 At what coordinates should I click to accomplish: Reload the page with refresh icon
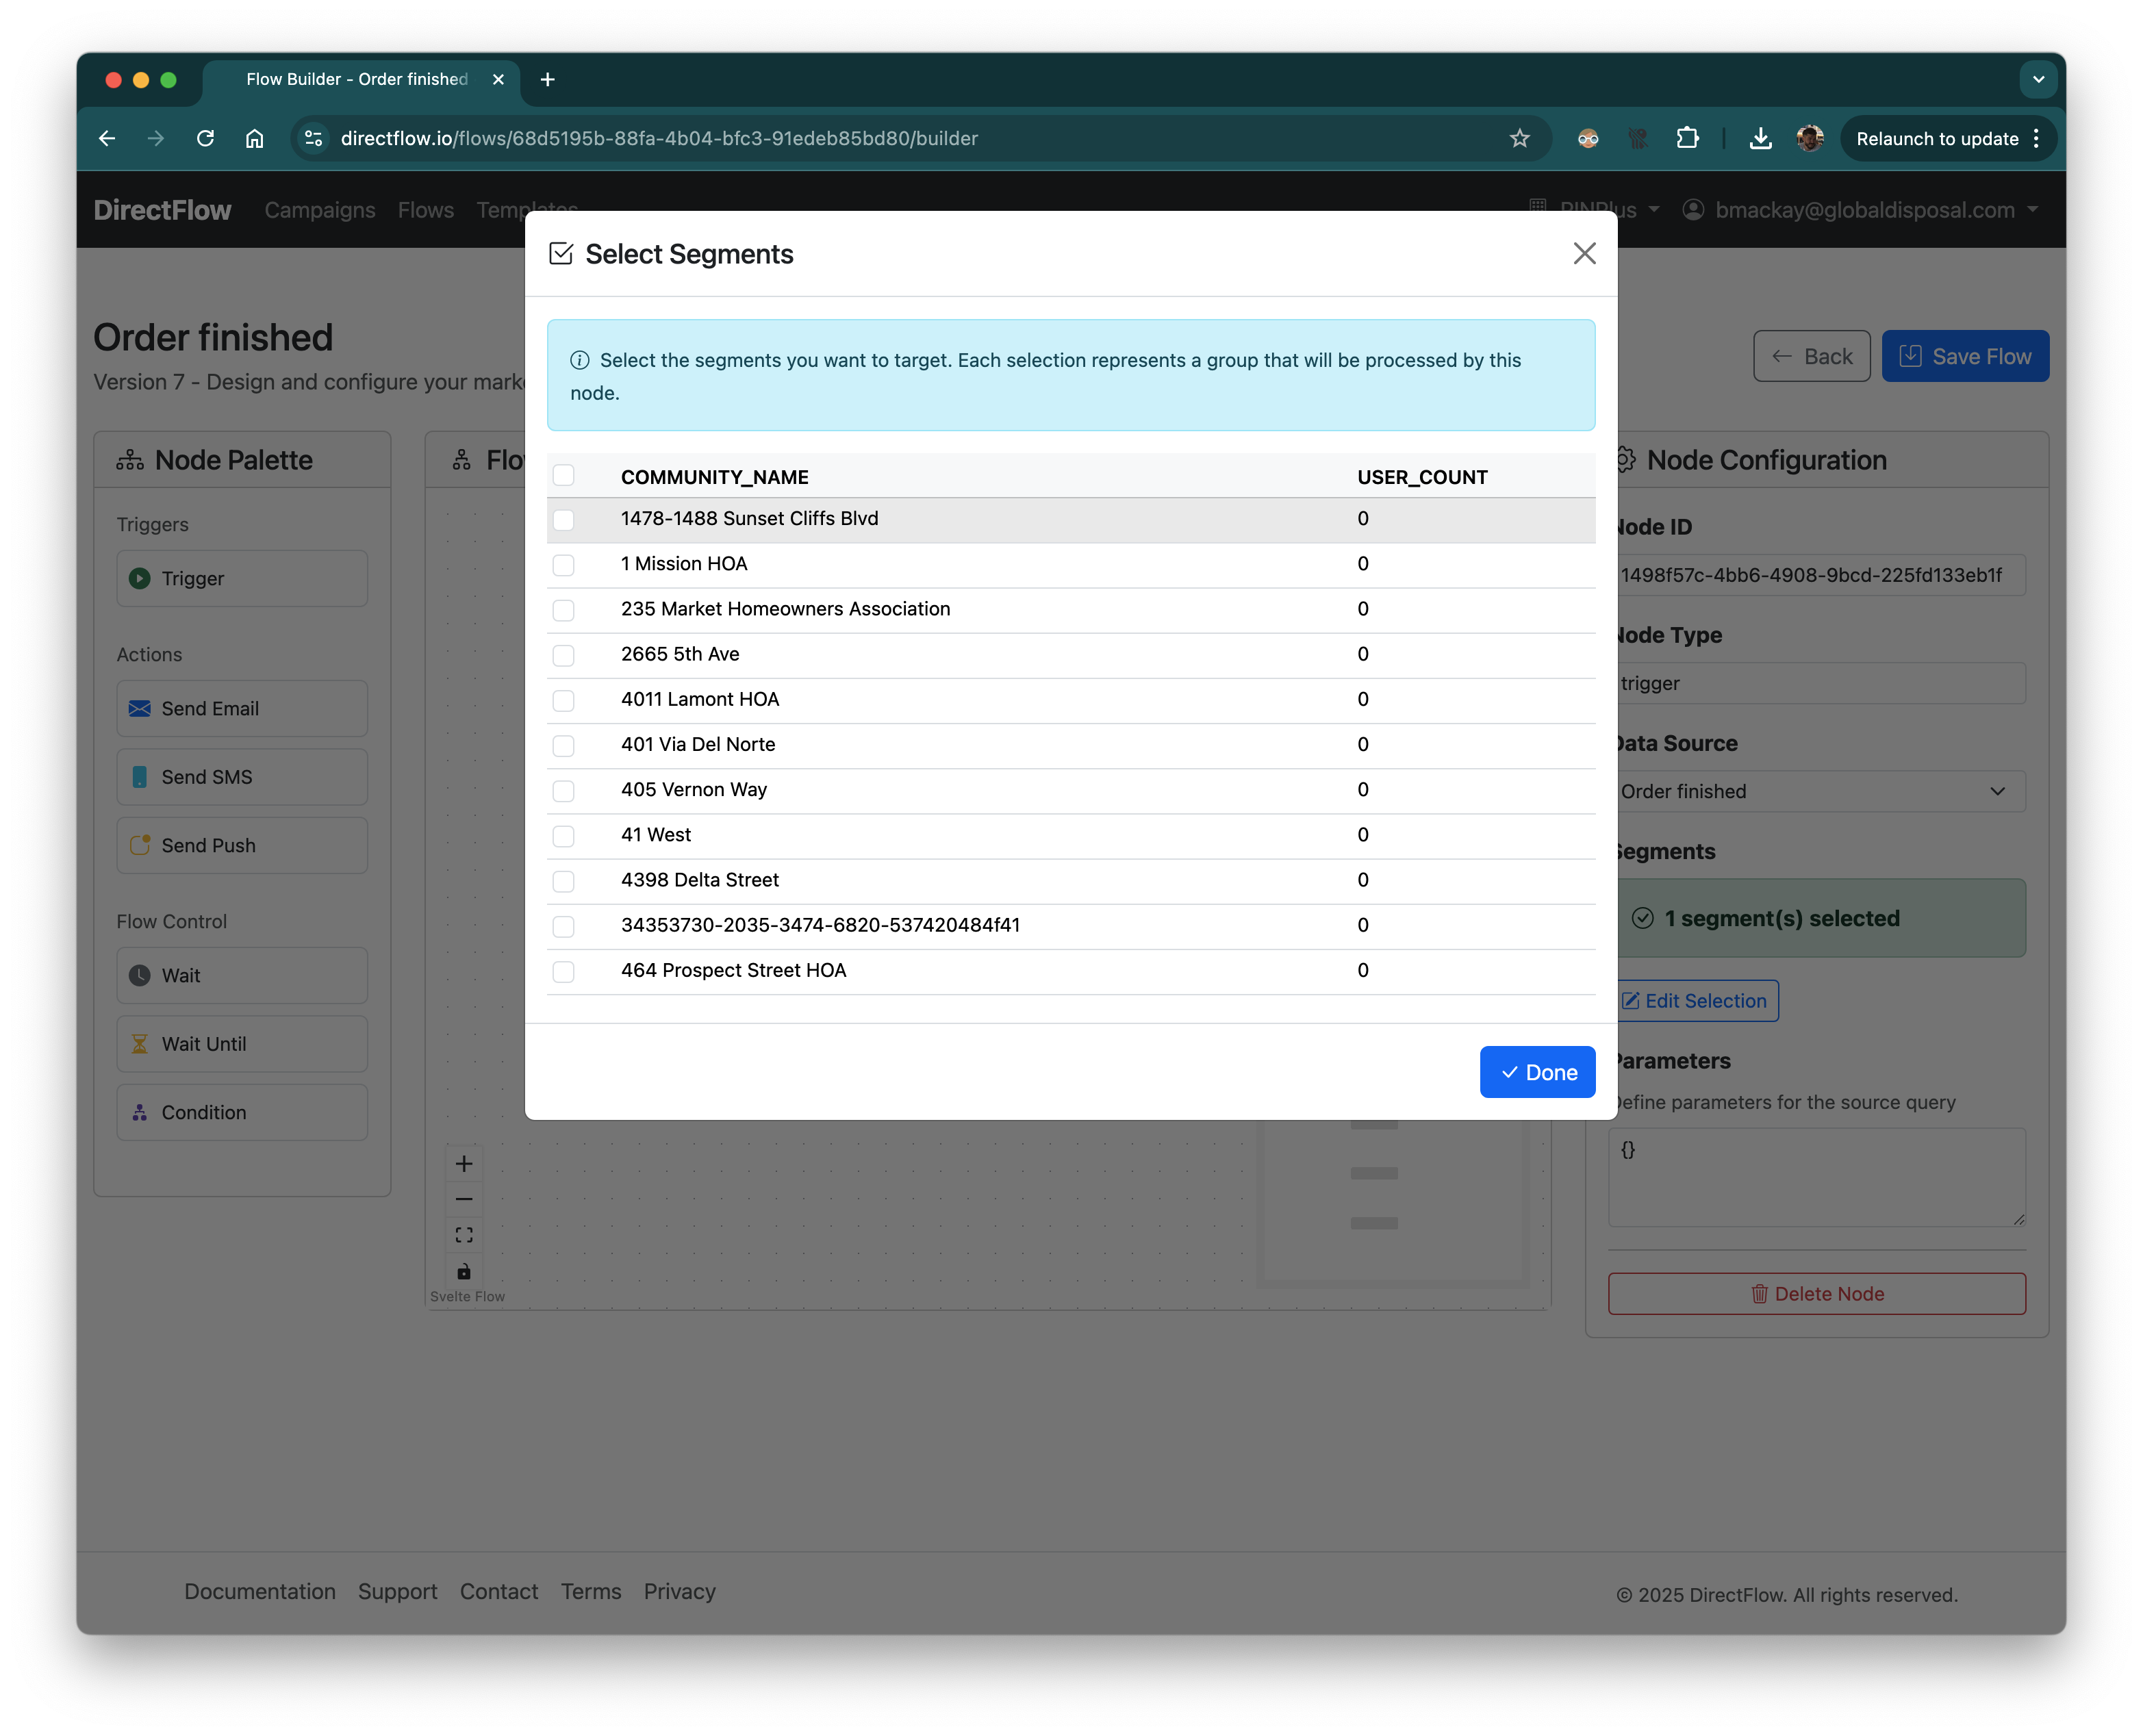coord(205,138)
